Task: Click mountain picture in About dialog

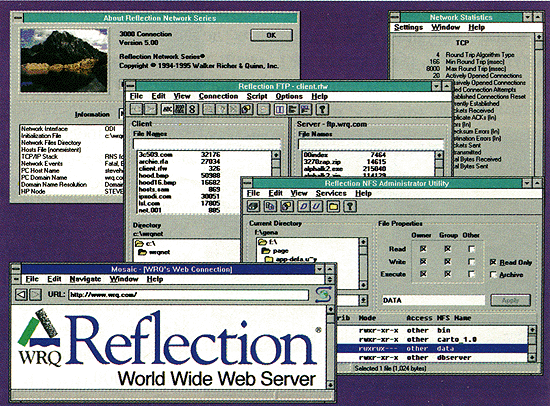Action: 64,61
